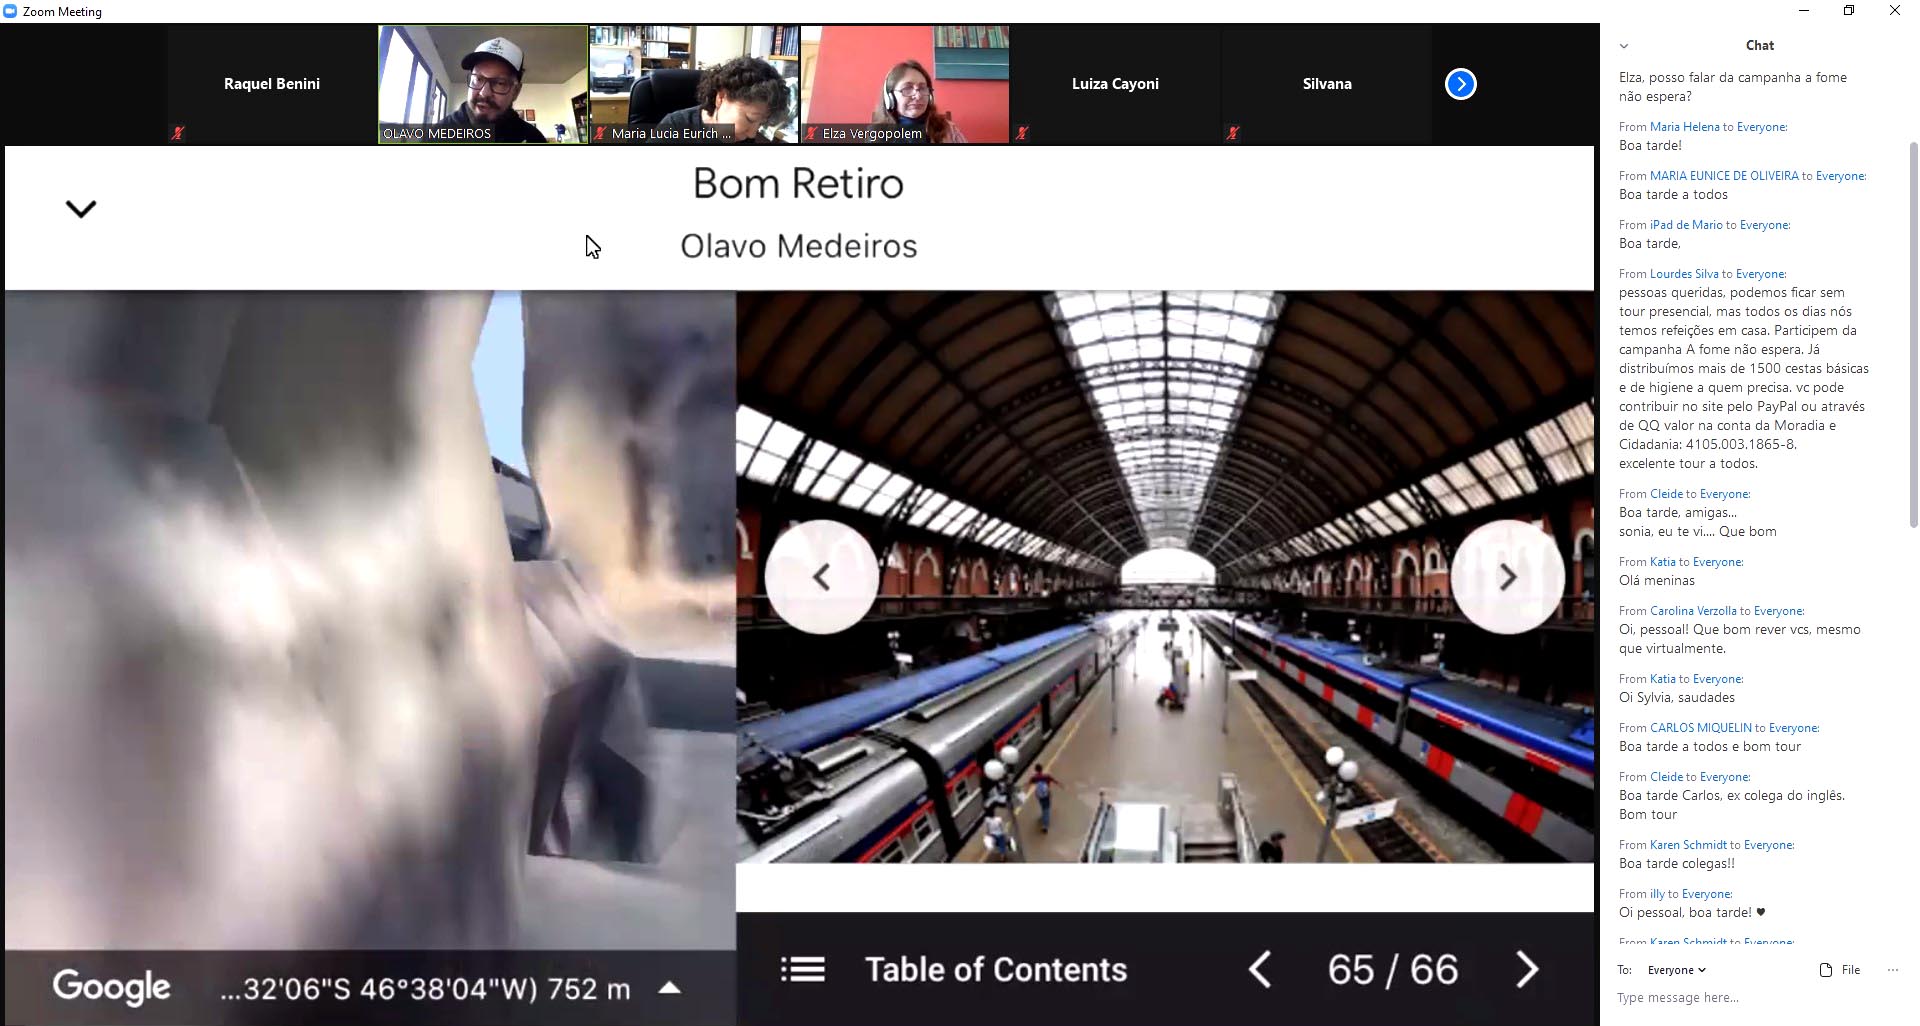The width and height of the screenshot is (1920, 1026).
Task: Click sender name Carolina Verzolla in chat
Action: 1692,611
